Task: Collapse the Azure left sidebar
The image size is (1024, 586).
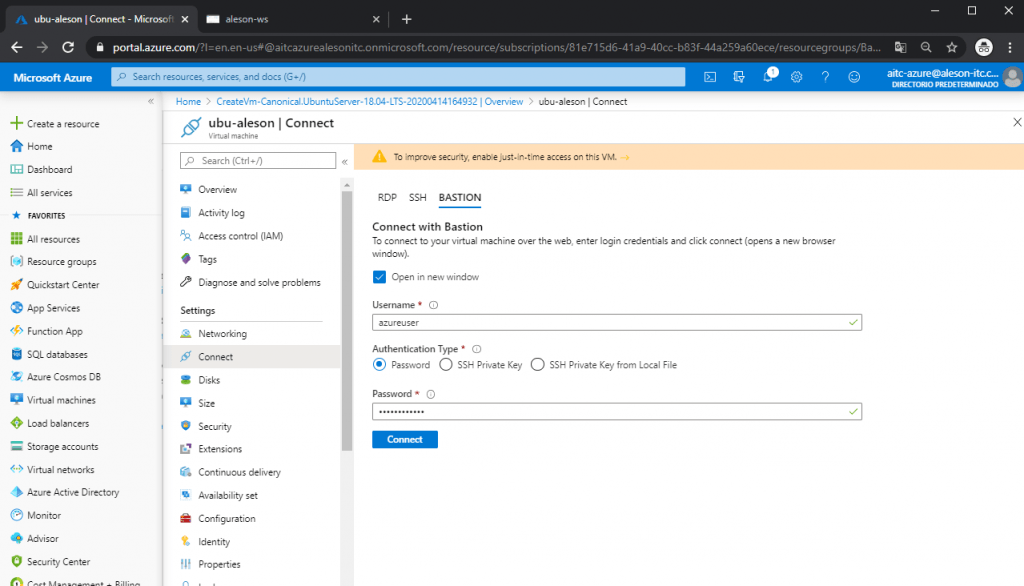Action: coord(151,101)
